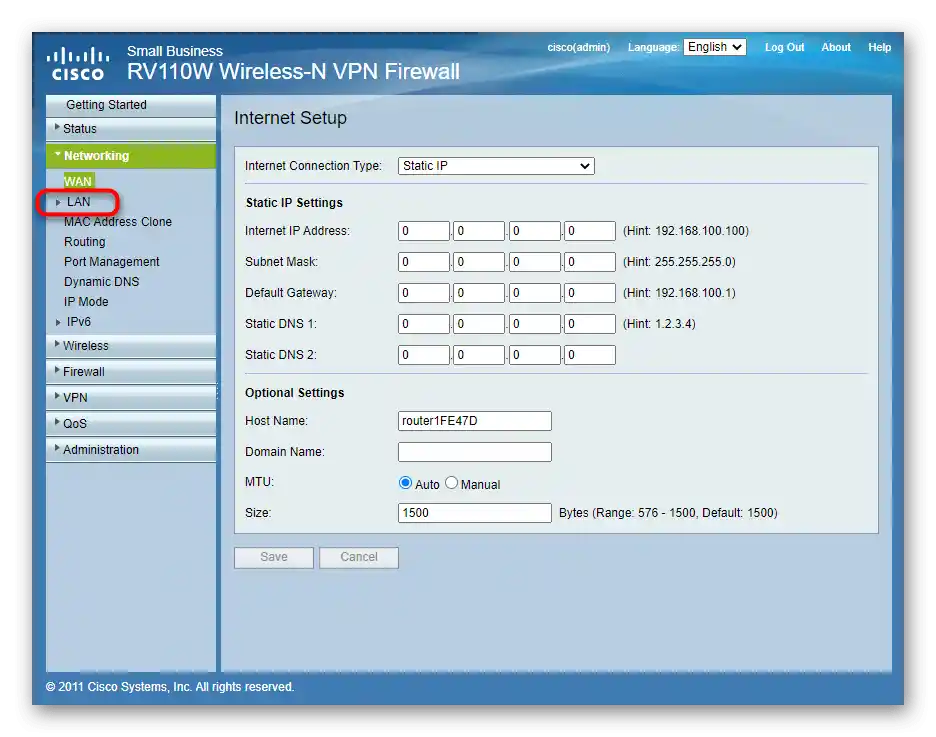Expand the Administration menu section
Screen dimensions: 936x737
(x=131, y=450)
